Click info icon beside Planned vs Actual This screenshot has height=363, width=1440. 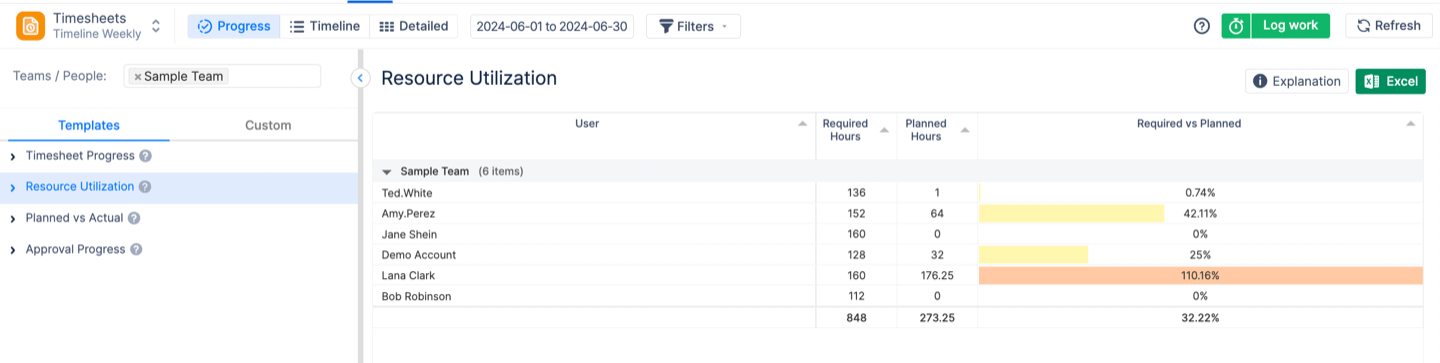click(x=134, y=218)
